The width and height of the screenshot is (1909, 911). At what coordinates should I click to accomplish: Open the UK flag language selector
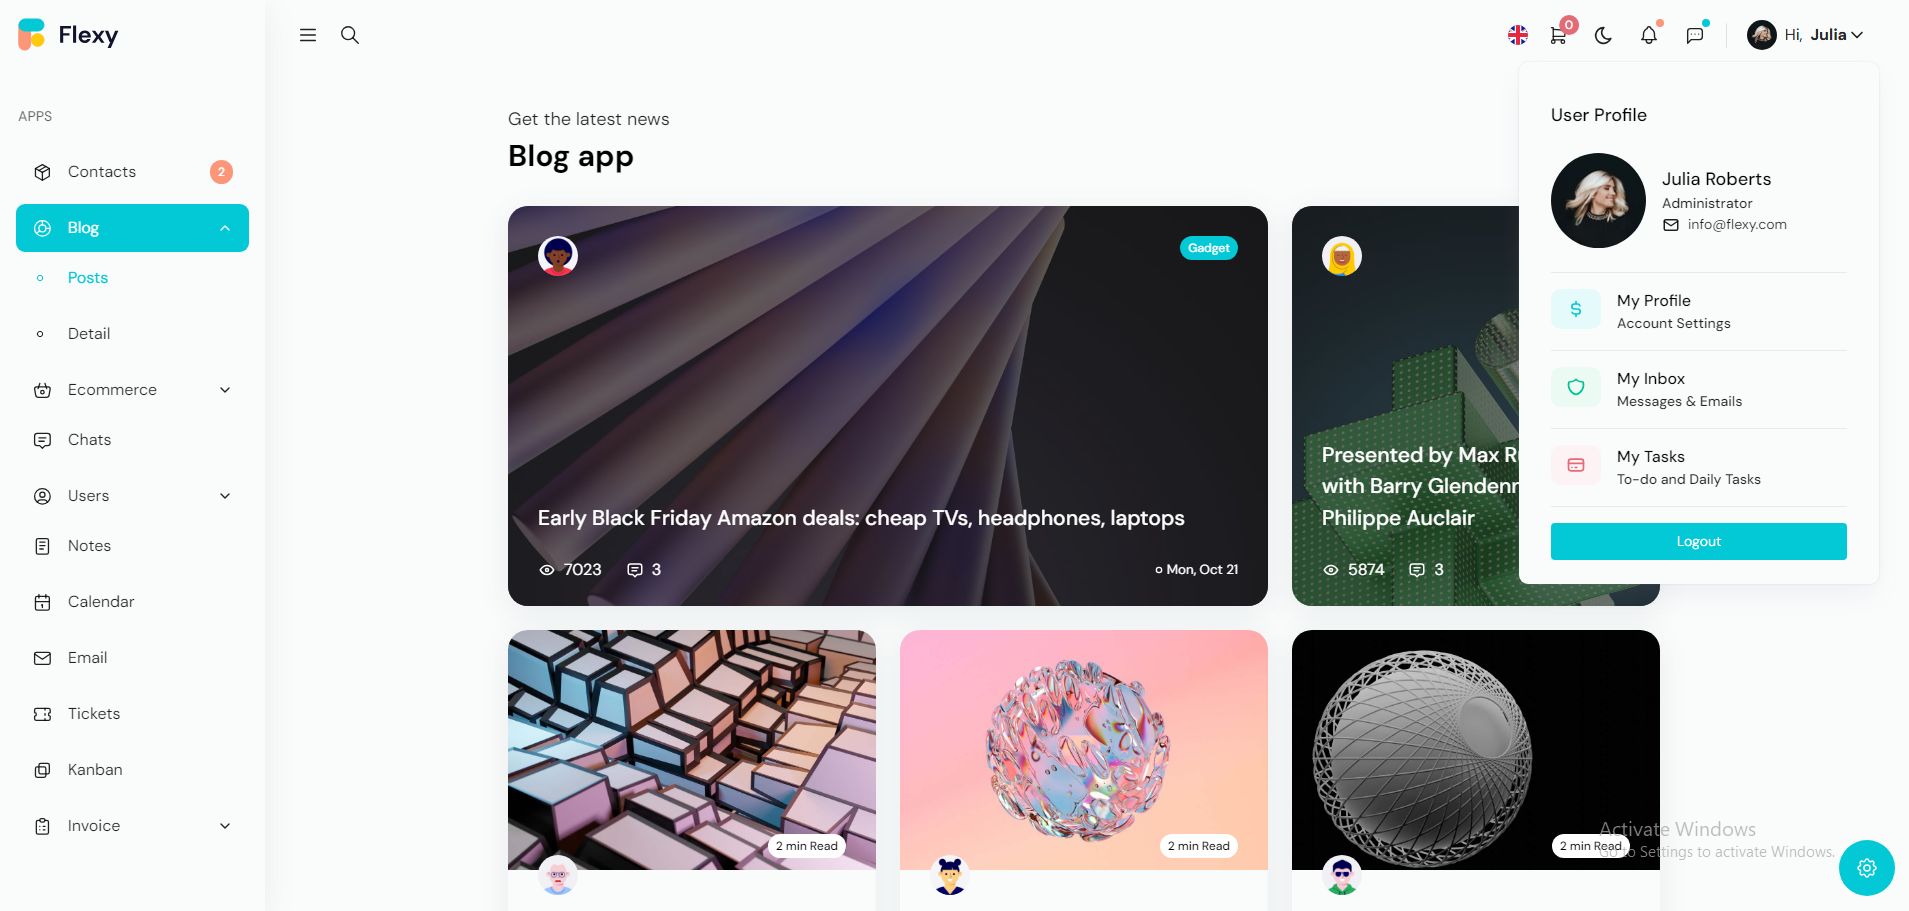tap(1518, 35)
